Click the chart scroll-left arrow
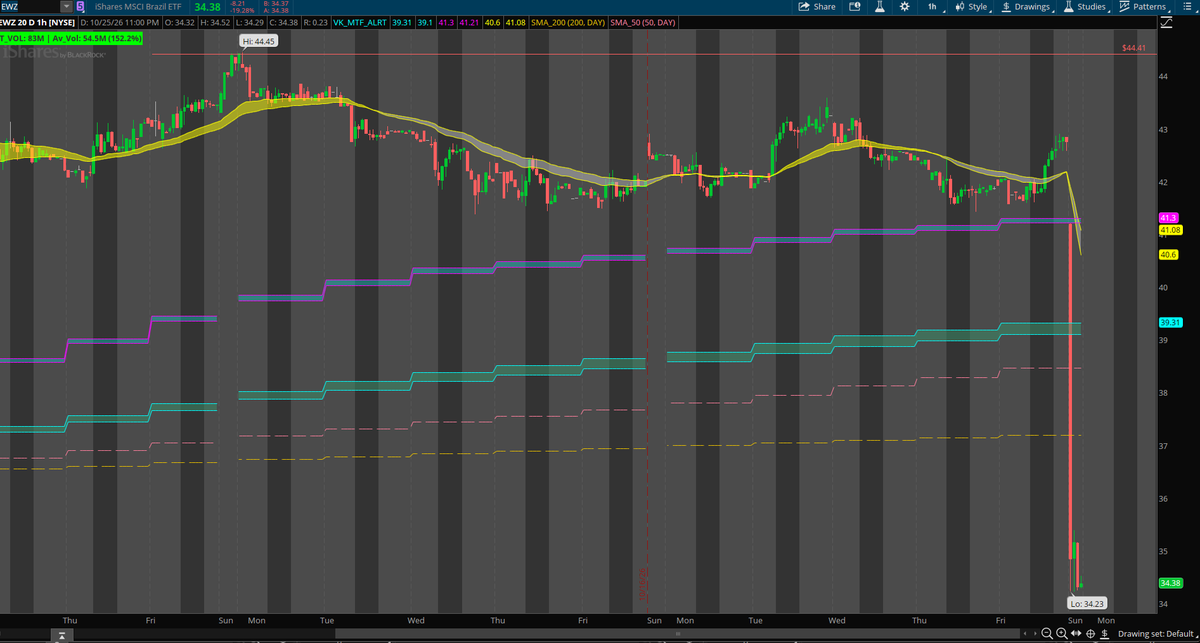1200x643 pixels. pyautogui.click(x=1025, y=633)
